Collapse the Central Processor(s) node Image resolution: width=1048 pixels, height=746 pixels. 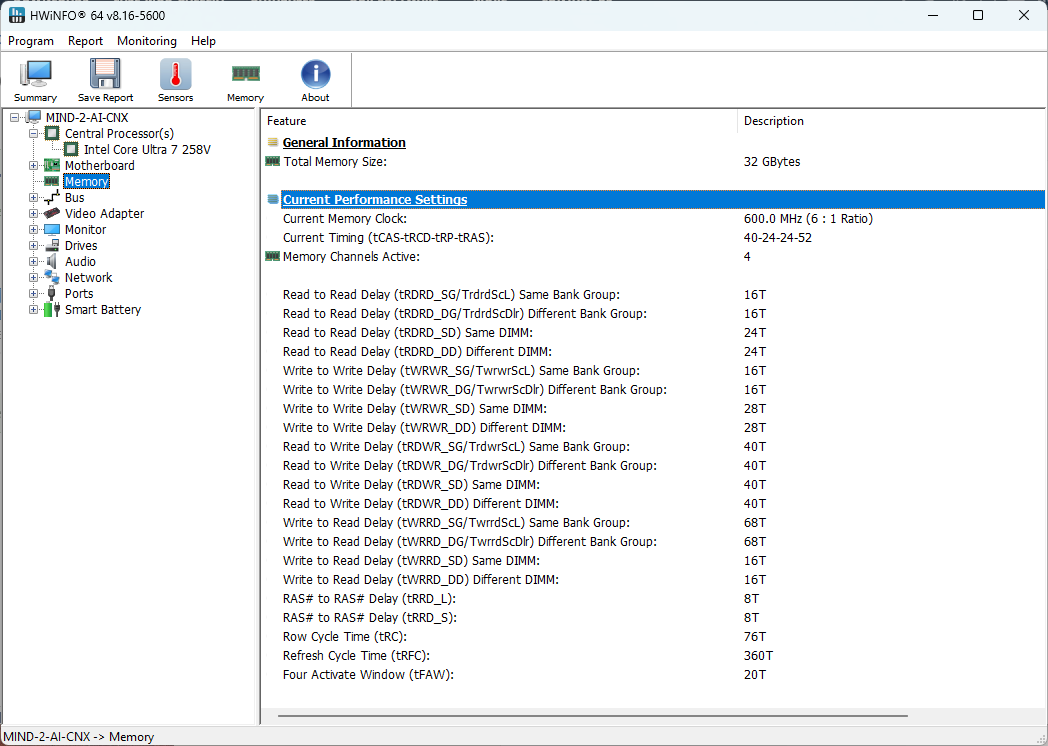(x=33, y=134)
